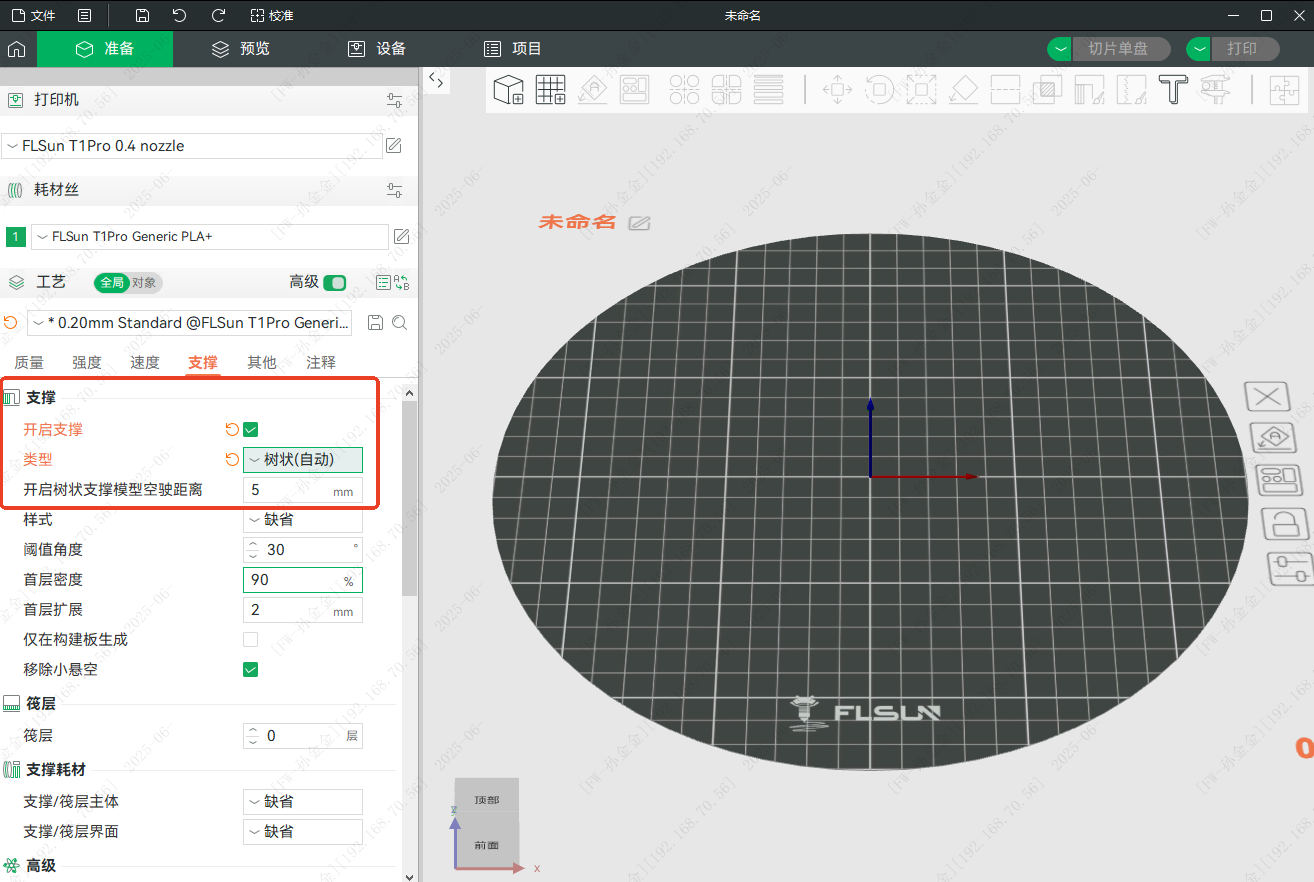Enable the 仅在构建板生成 checkbox
The width and height of the screenshot is (1314, 882).
point(251,640)
